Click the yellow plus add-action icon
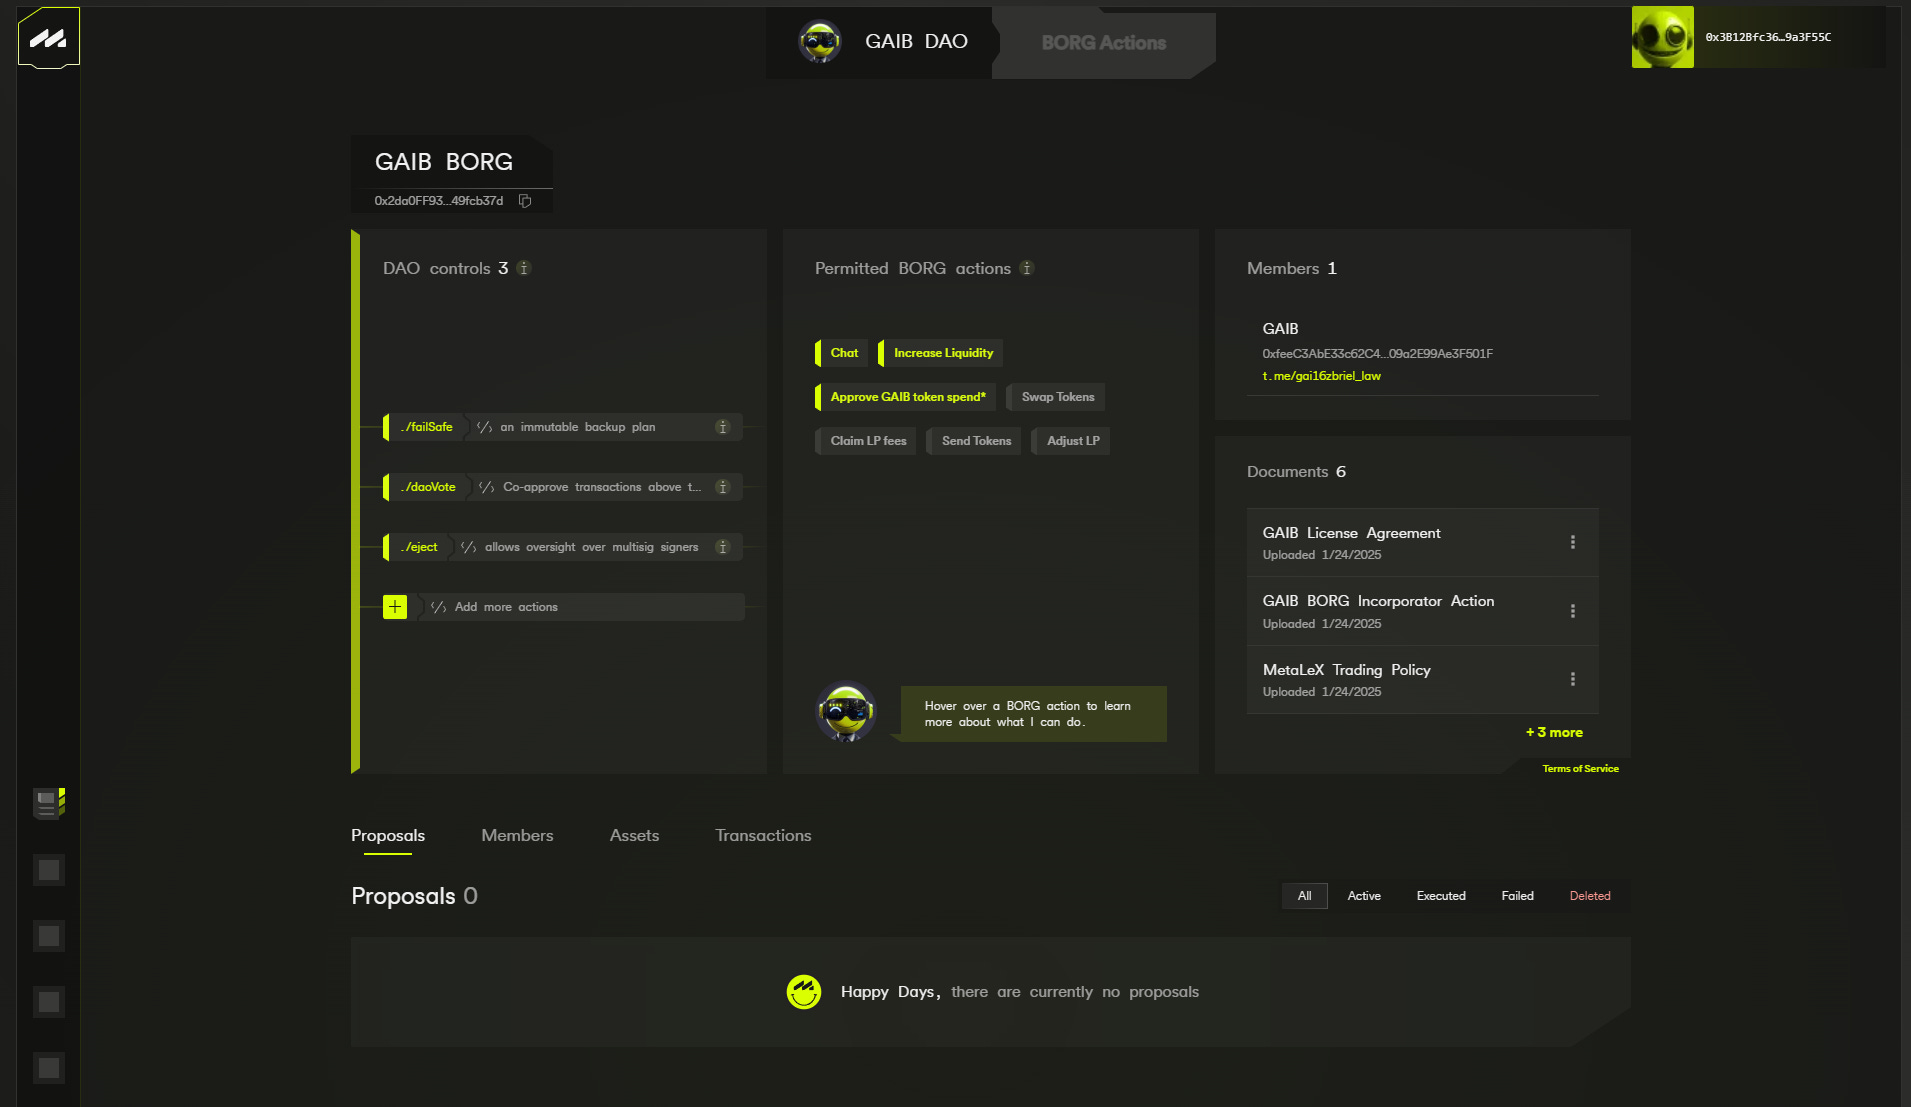This screenshot has width=1911, height=1107. pyautogui.click(x=395, y=607)
